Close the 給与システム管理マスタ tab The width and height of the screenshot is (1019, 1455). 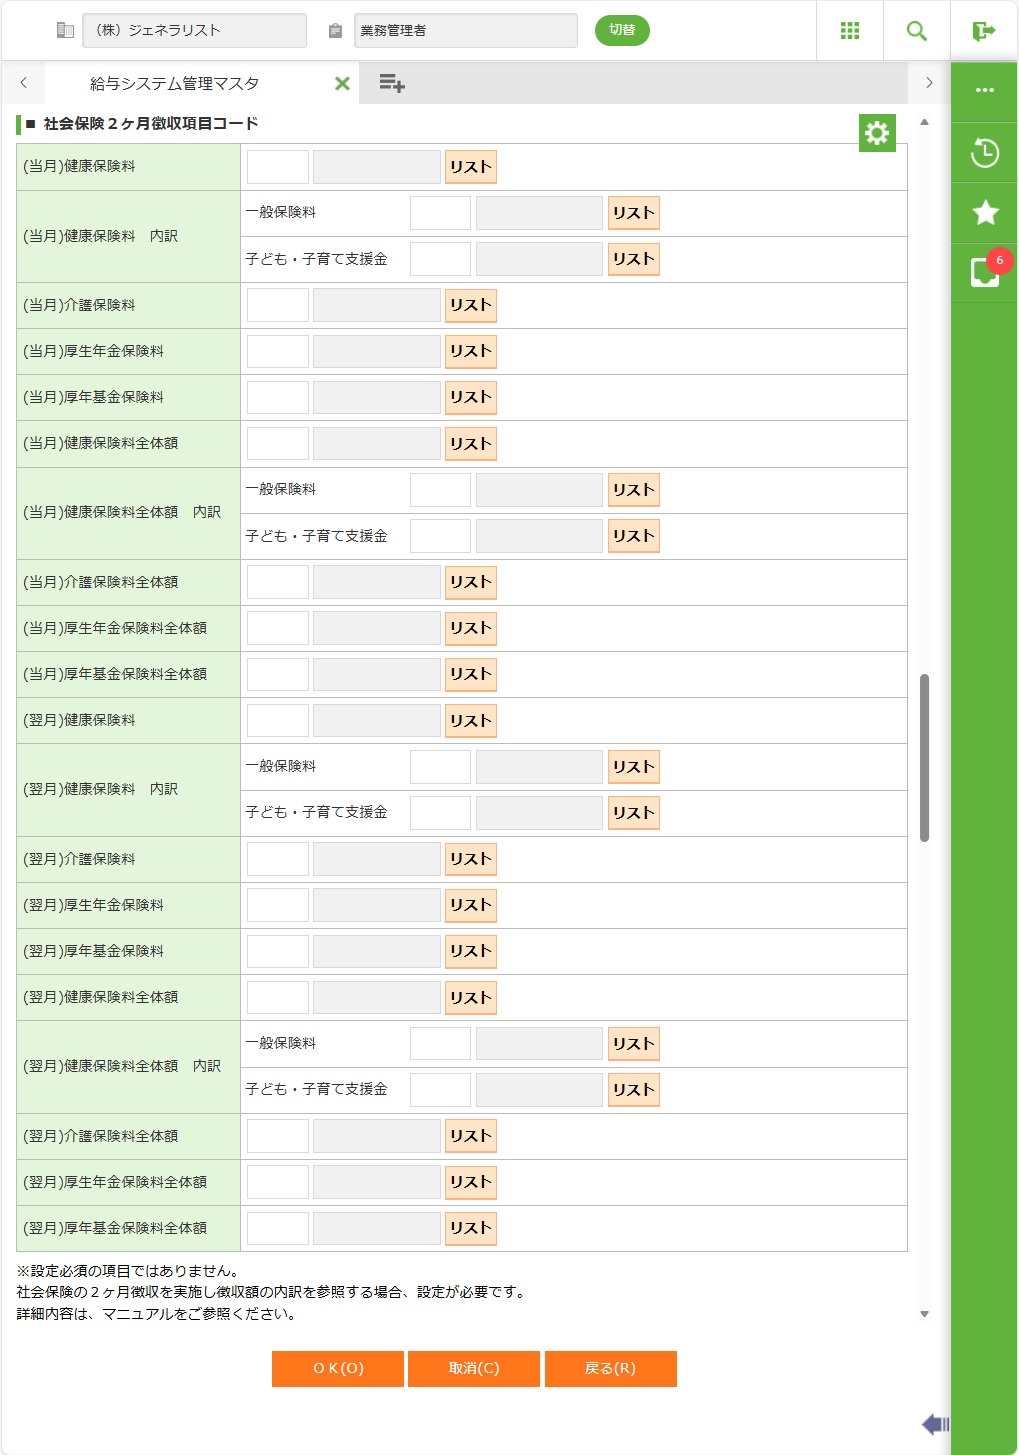click(342, 84)
